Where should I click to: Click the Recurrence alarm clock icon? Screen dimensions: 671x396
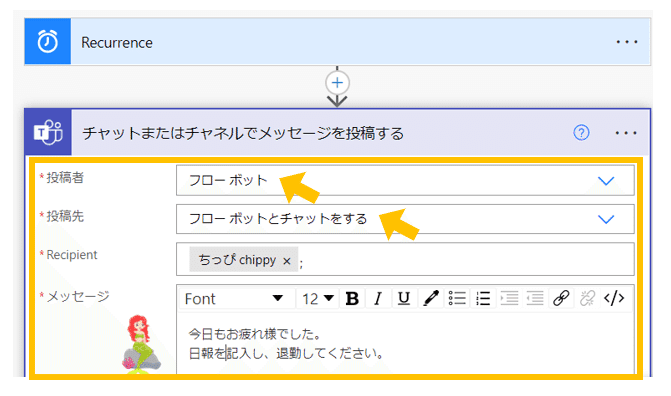pos(48,42)
